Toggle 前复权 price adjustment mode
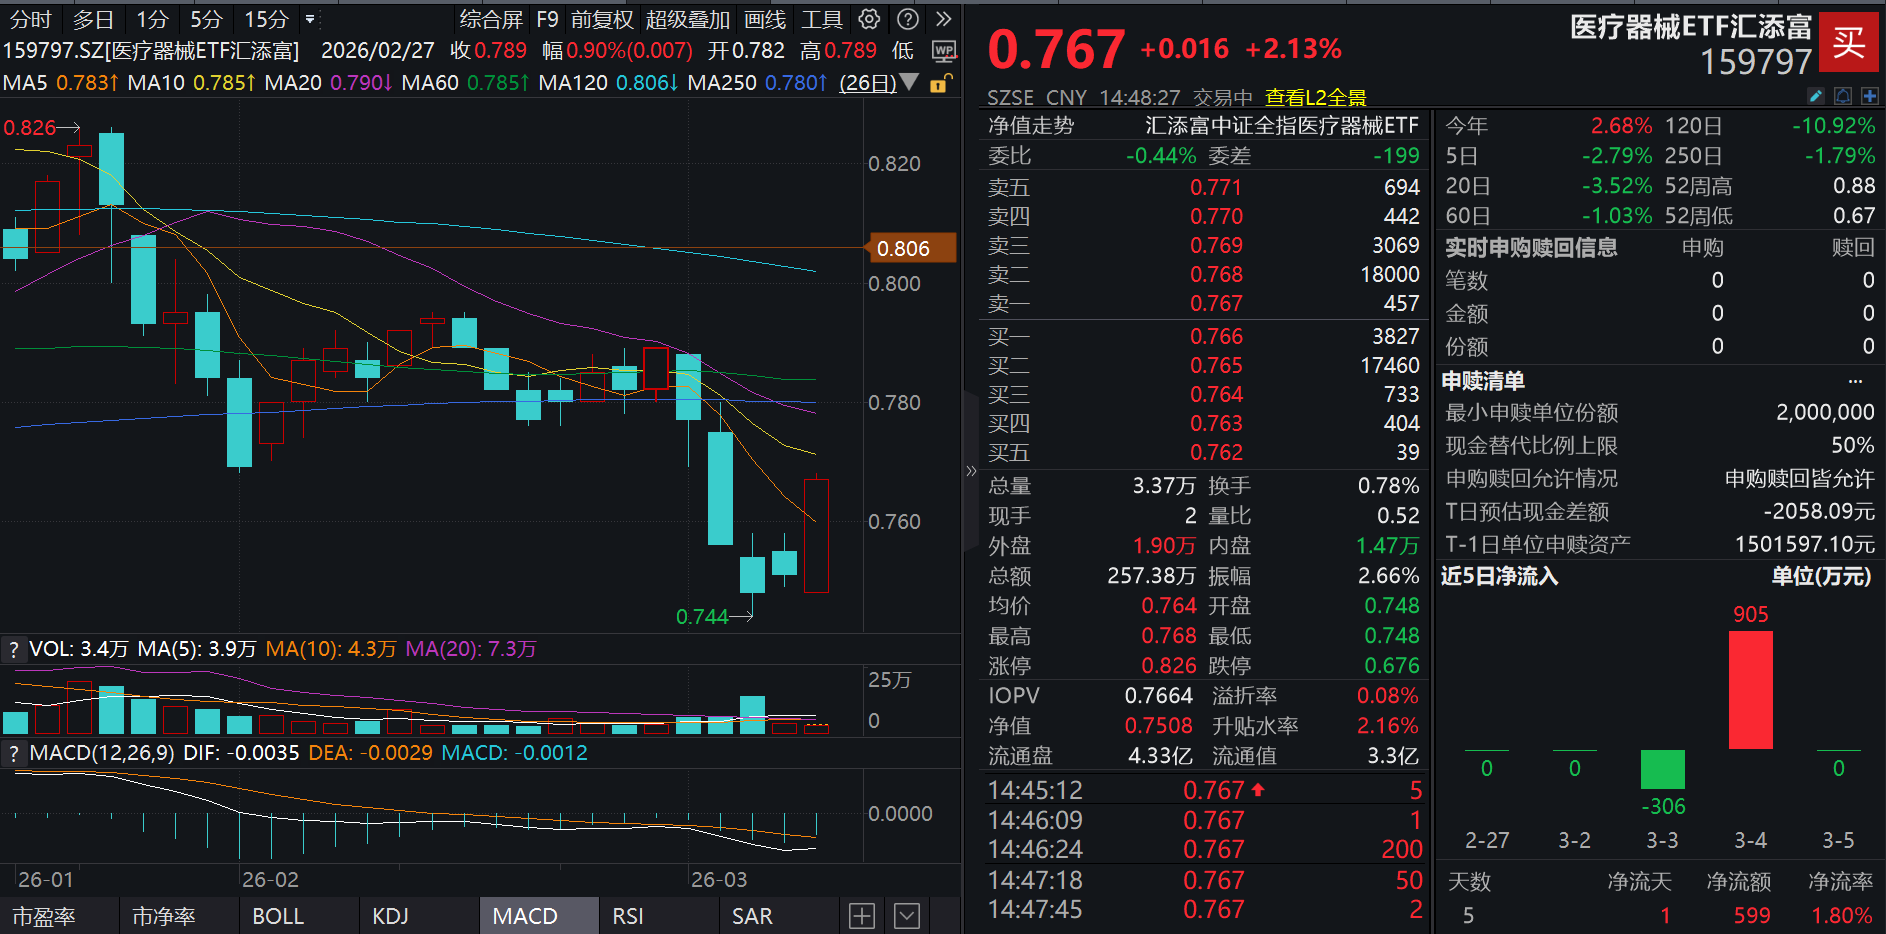The width and height of the screenshot is (1886, 934). click(601, 19)
